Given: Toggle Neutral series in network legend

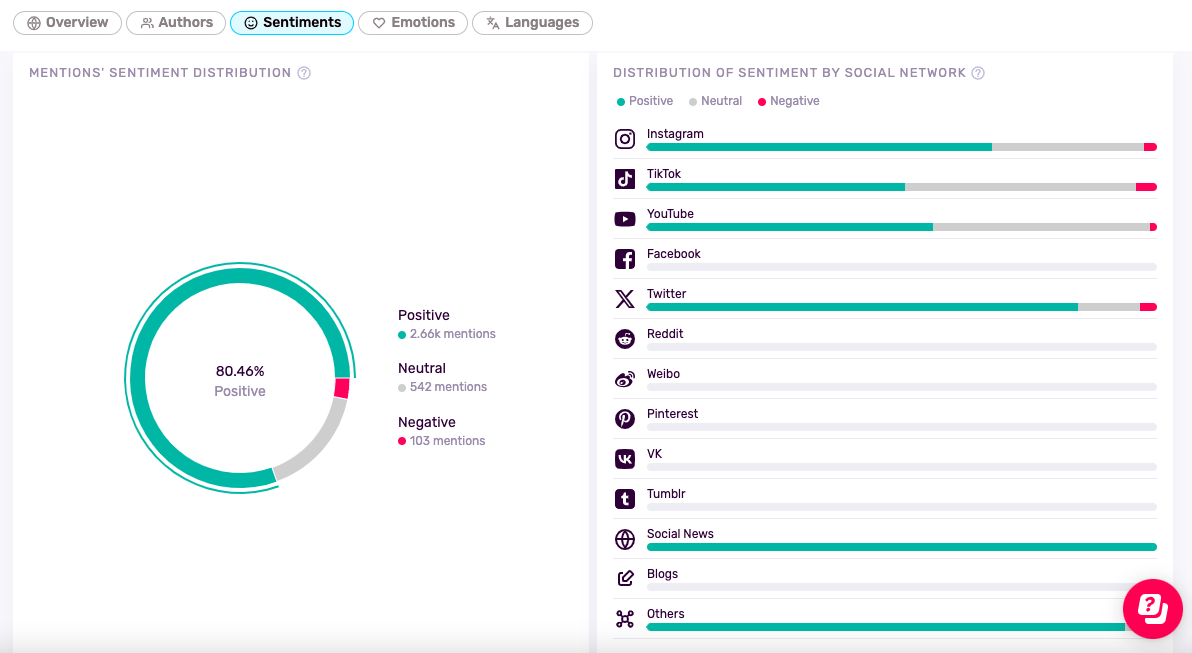Looking at the screenshot, I should [715, 101].
